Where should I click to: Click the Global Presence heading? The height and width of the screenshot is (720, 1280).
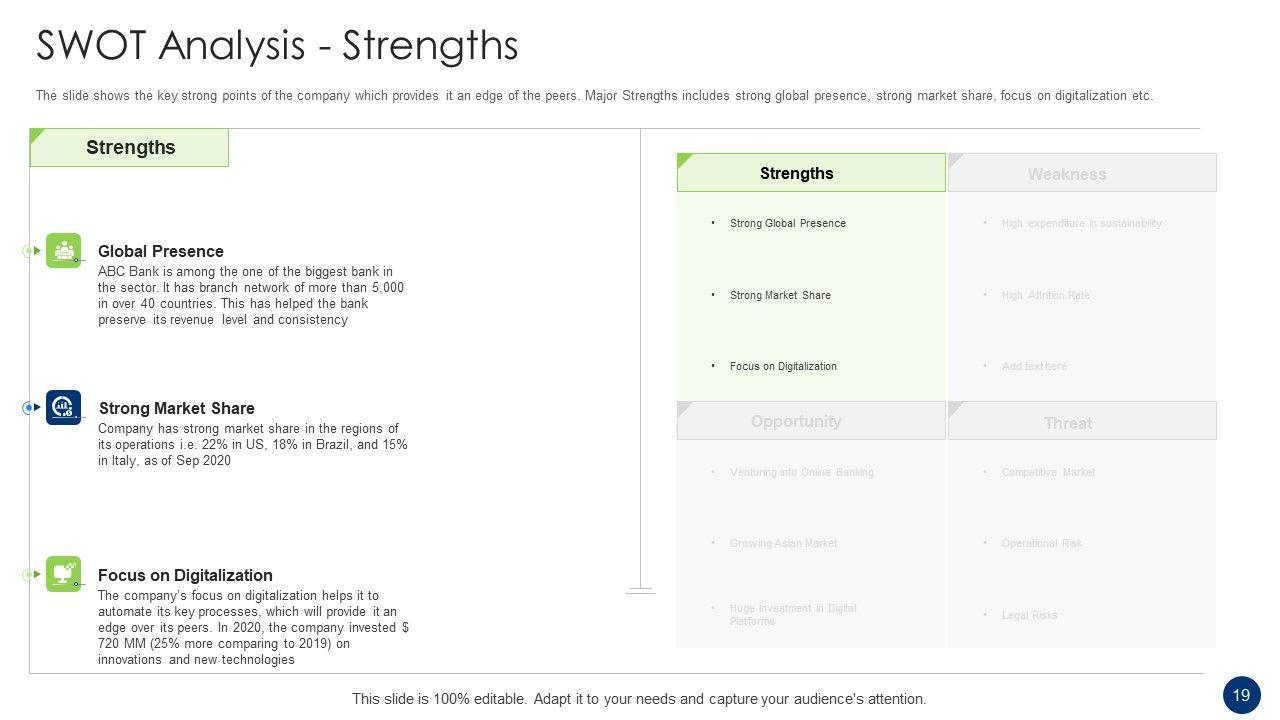click(161, 251)
